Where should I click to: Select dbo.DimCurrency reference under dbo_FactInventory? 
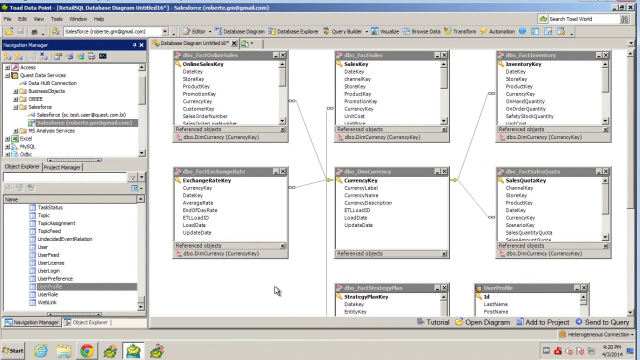click(544, 138)
